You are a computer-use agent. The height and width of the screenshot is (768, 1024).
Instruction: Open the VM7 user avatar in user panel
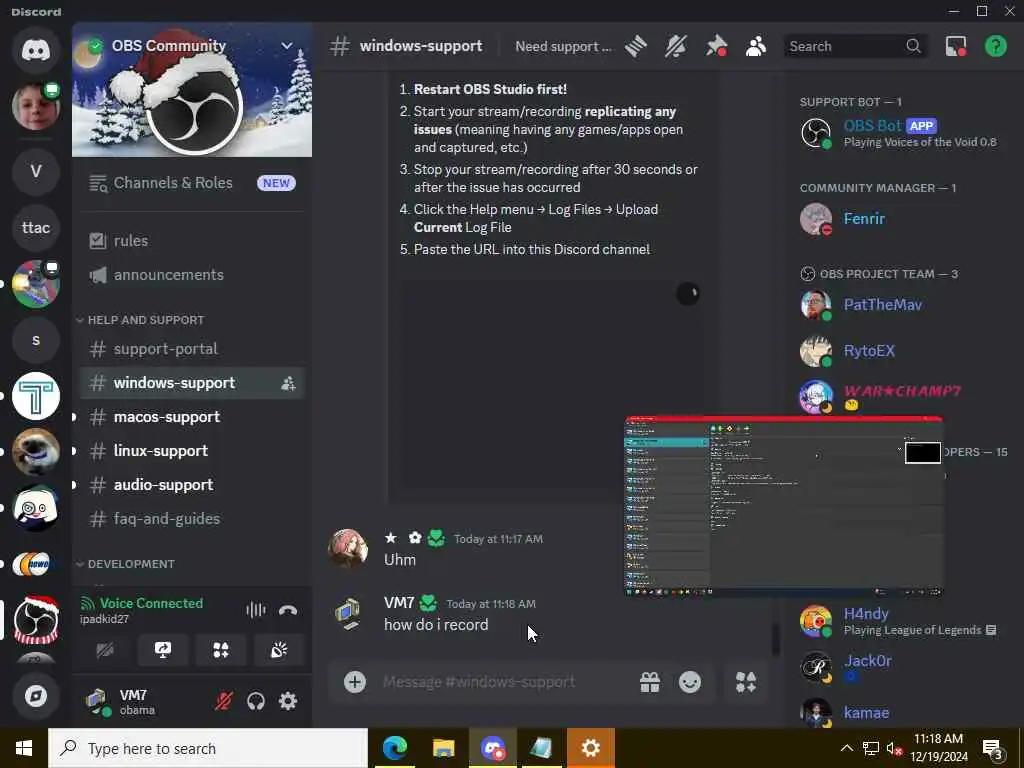[98, 701]
